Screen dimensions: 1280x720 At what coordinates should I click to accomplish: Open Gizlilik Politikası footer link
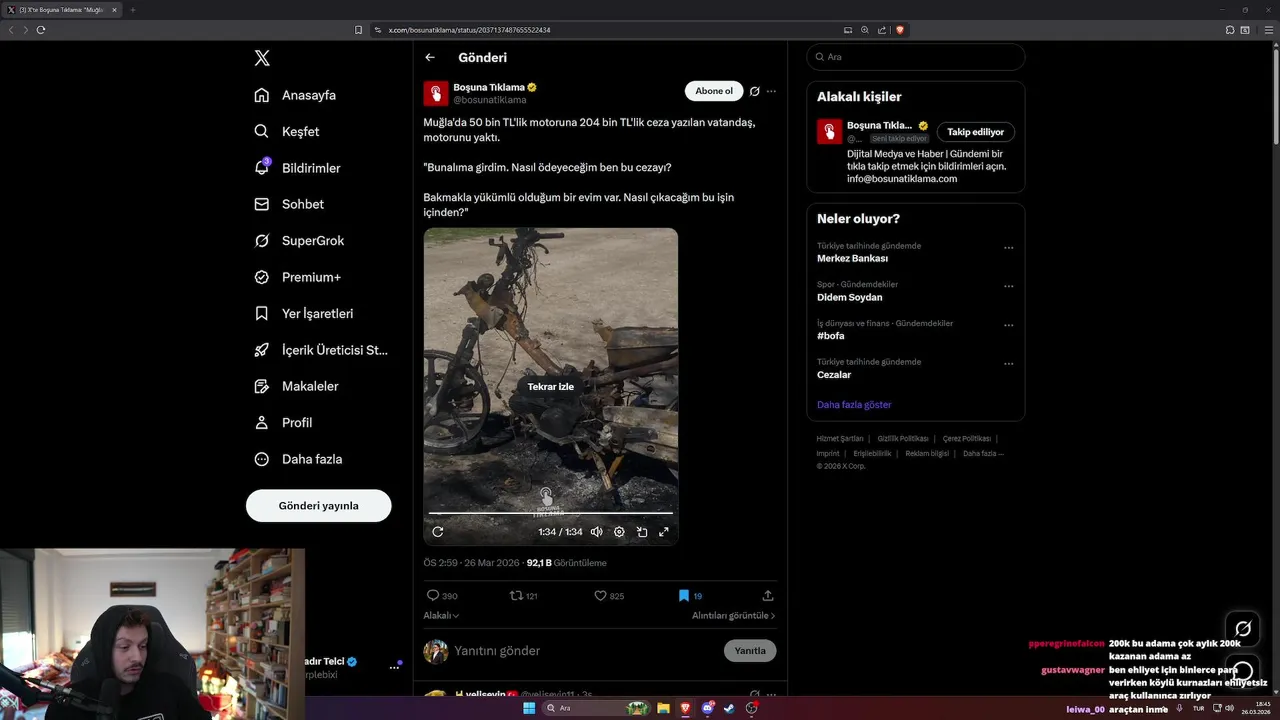903,439
